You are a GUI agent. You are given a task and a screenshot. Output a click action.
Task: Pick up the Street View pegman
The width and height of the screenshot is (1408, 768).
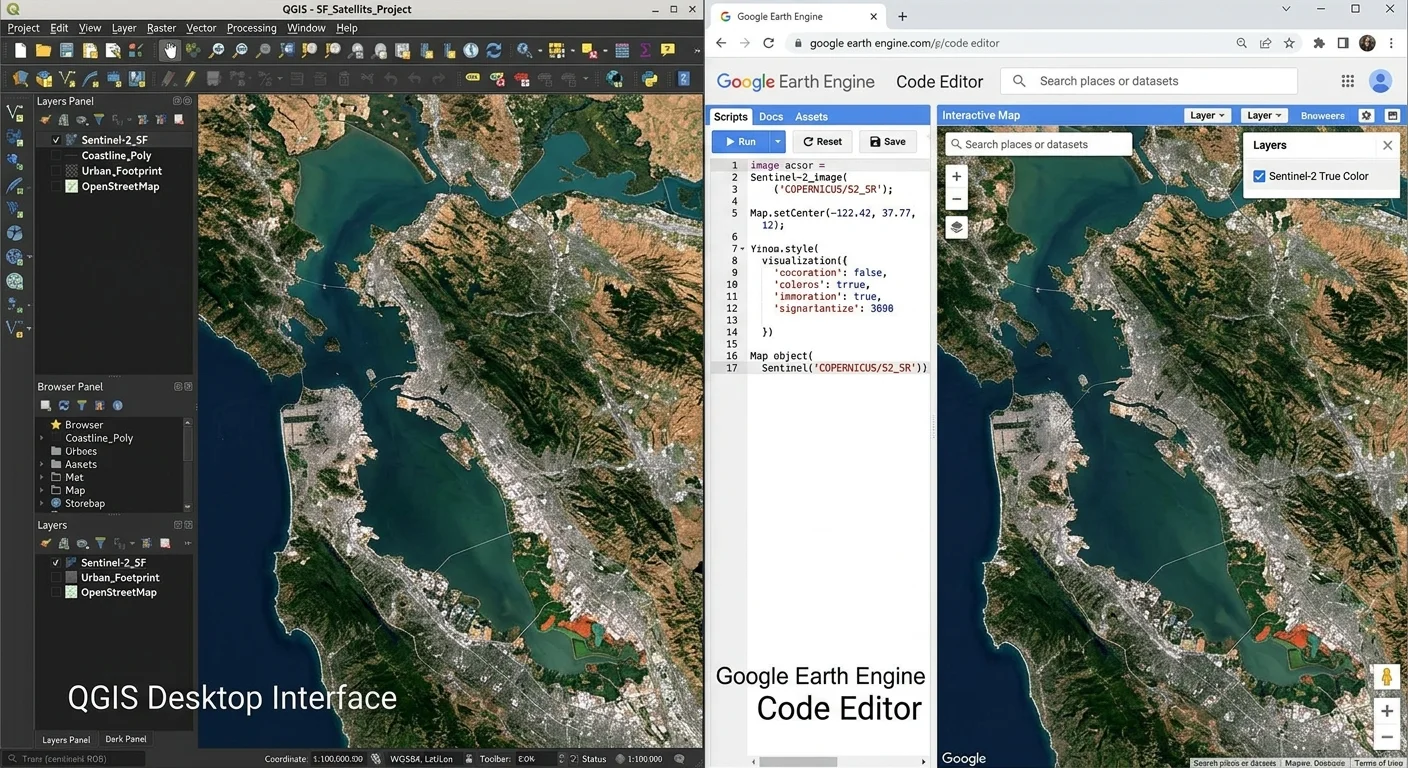tap(1386, 677)
